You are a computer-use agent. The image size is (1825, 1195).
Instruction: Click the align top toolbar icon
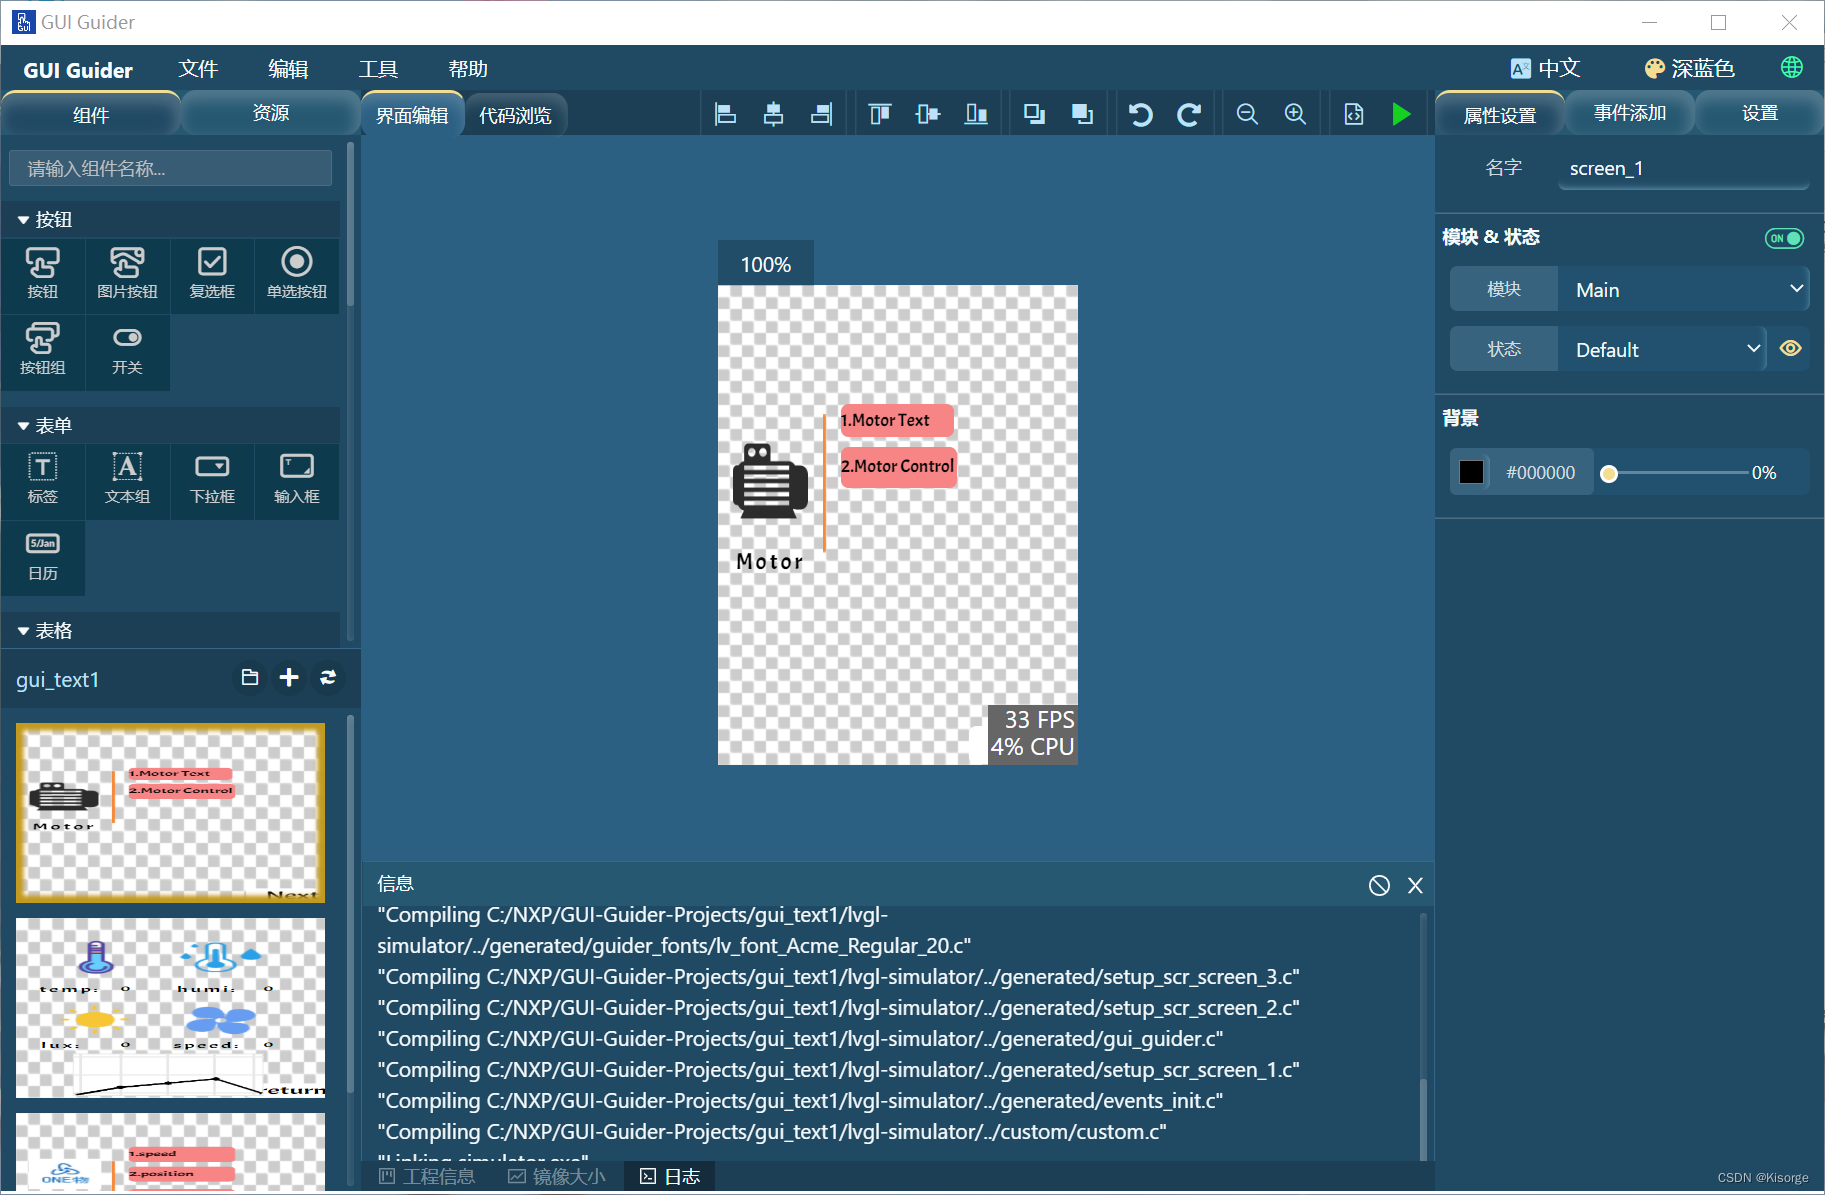tap(880, 114)
